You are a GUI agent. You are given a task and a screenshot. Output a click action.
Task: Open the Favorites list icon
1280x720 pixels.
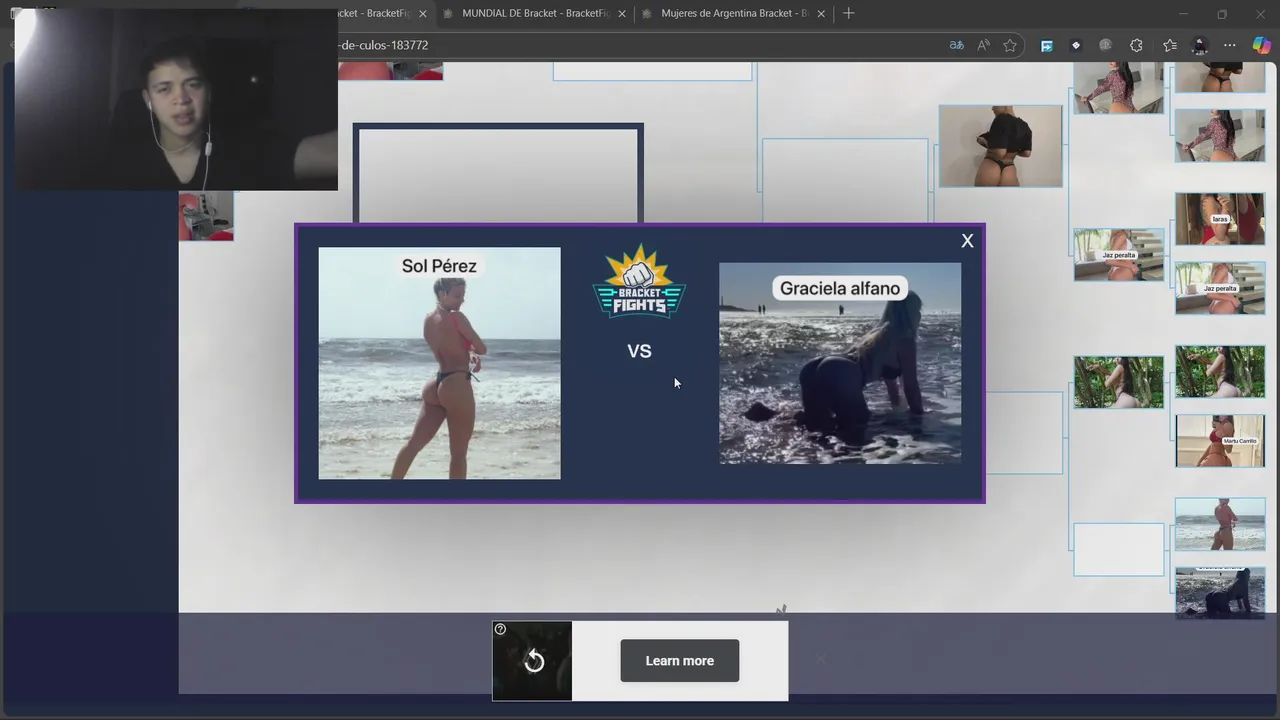click(1170, 45)
